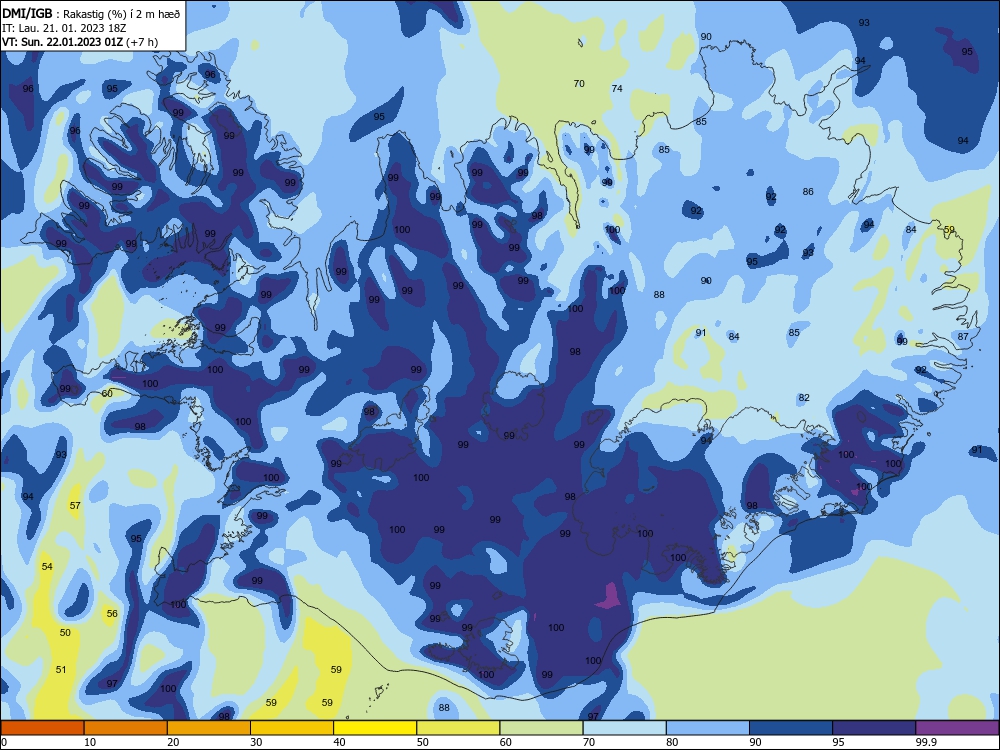Click the map value '54' on the yellow area

(47, 566)
